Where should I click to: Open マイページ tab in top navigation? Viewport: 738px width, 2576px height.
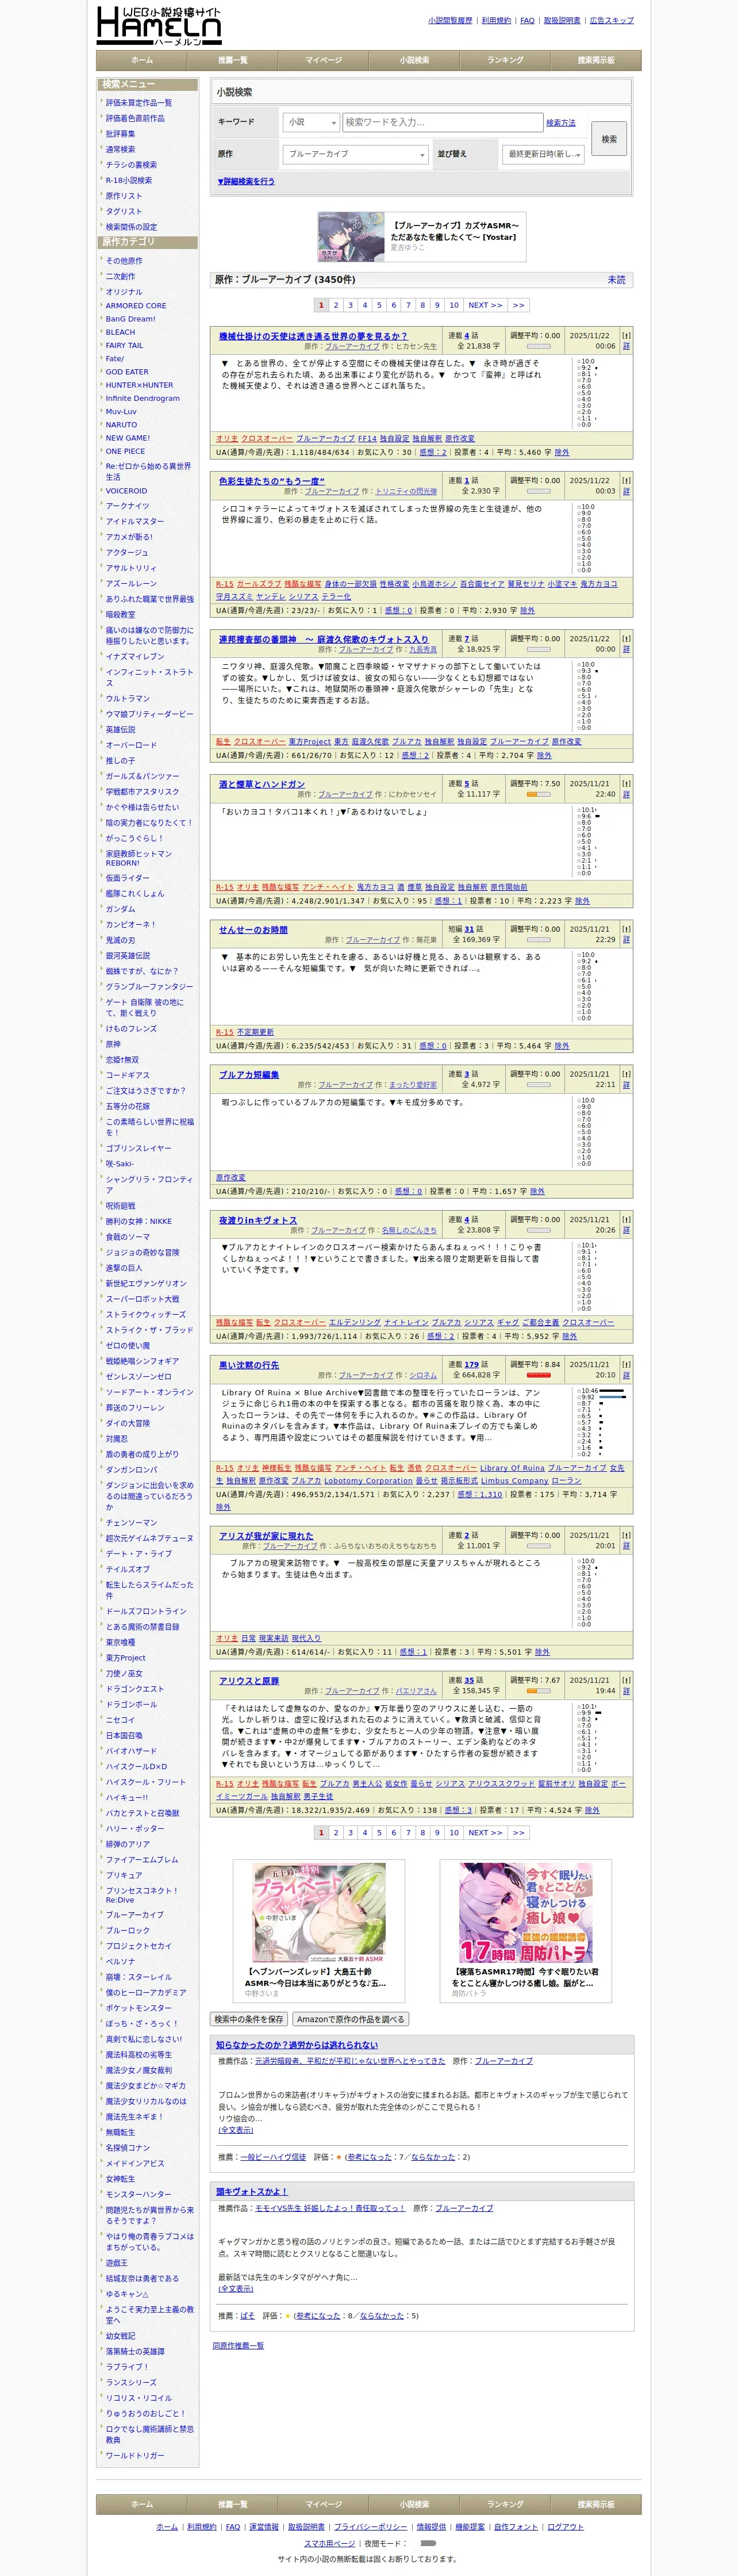click(x=323, y=60)
